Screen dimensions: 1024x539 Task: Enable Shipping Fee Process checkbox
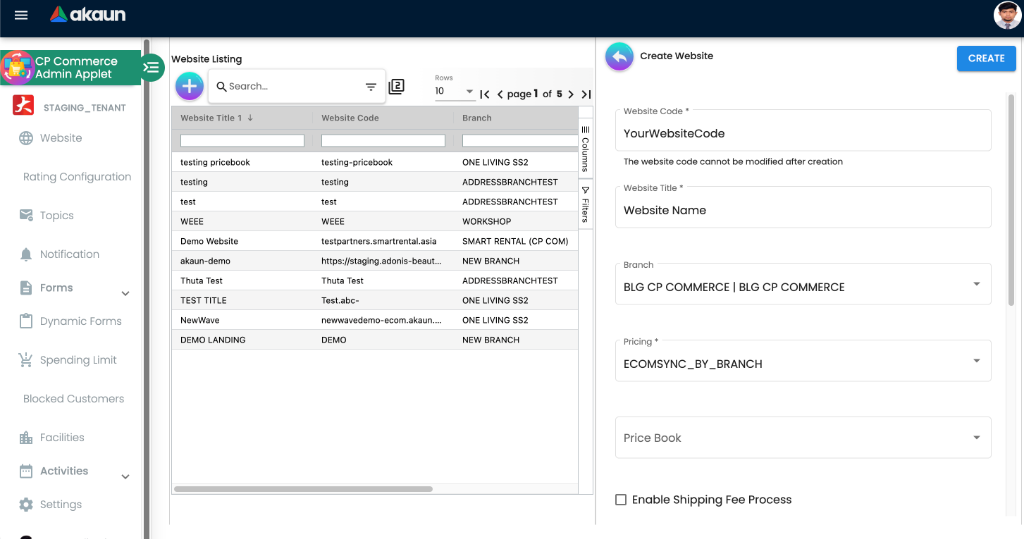(621, 499)
